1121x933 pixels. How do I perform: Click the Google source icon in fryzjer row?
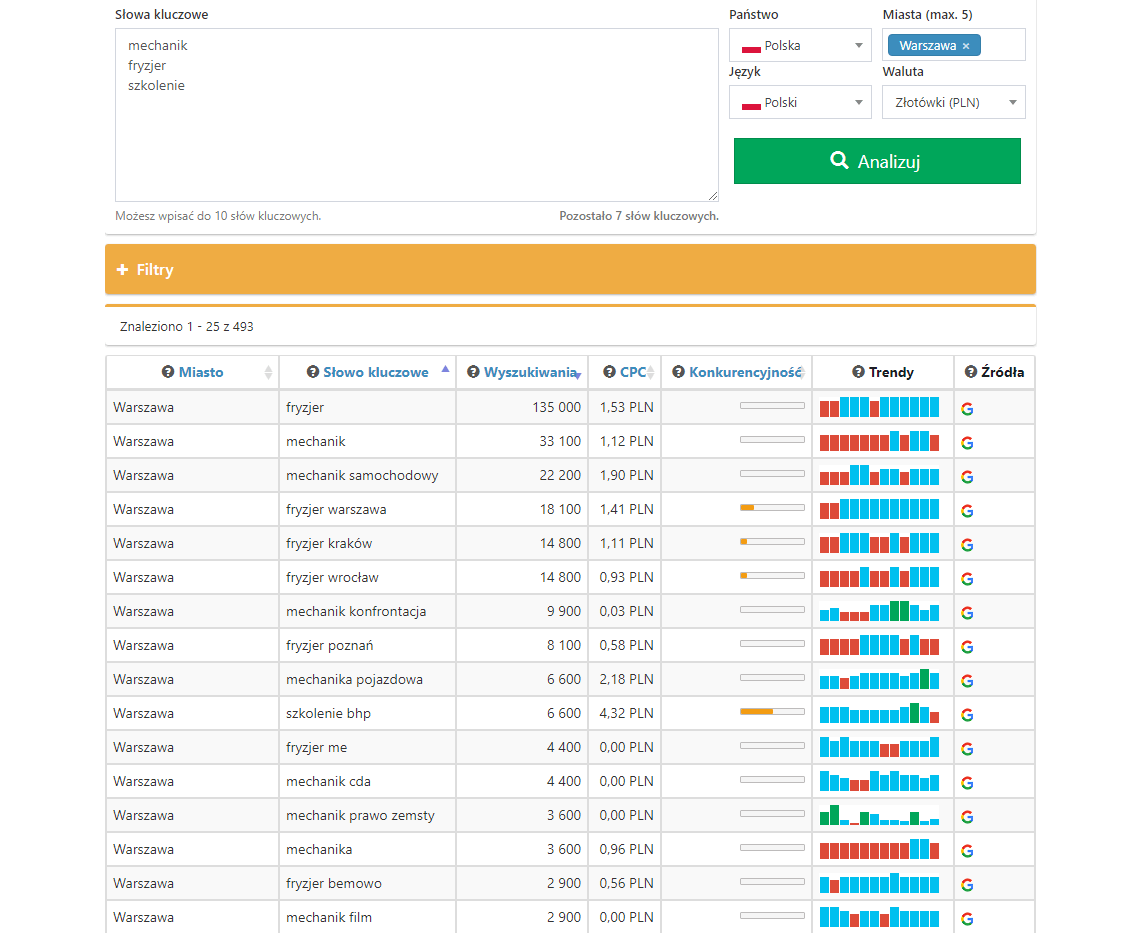tap(967, 408)
